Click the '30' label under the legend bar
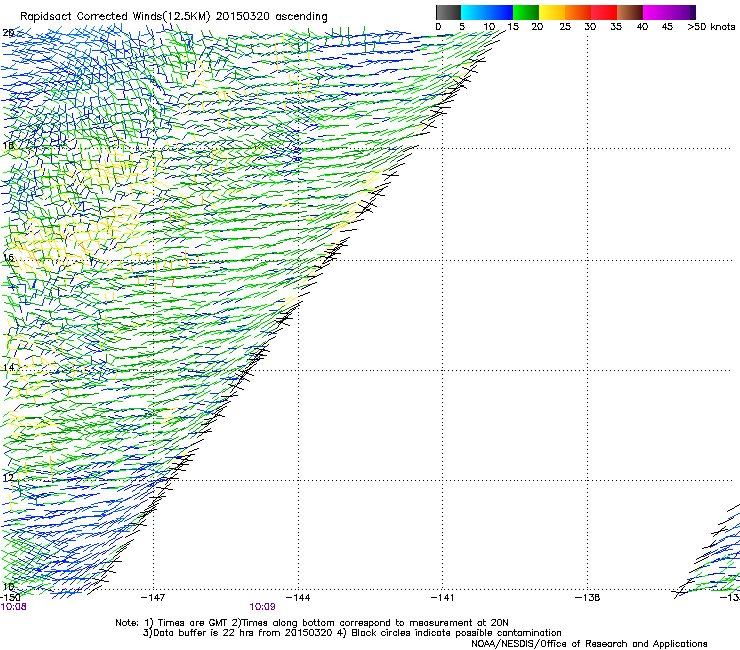This screenshot has height=650, width=740. (x=590, y=27)
